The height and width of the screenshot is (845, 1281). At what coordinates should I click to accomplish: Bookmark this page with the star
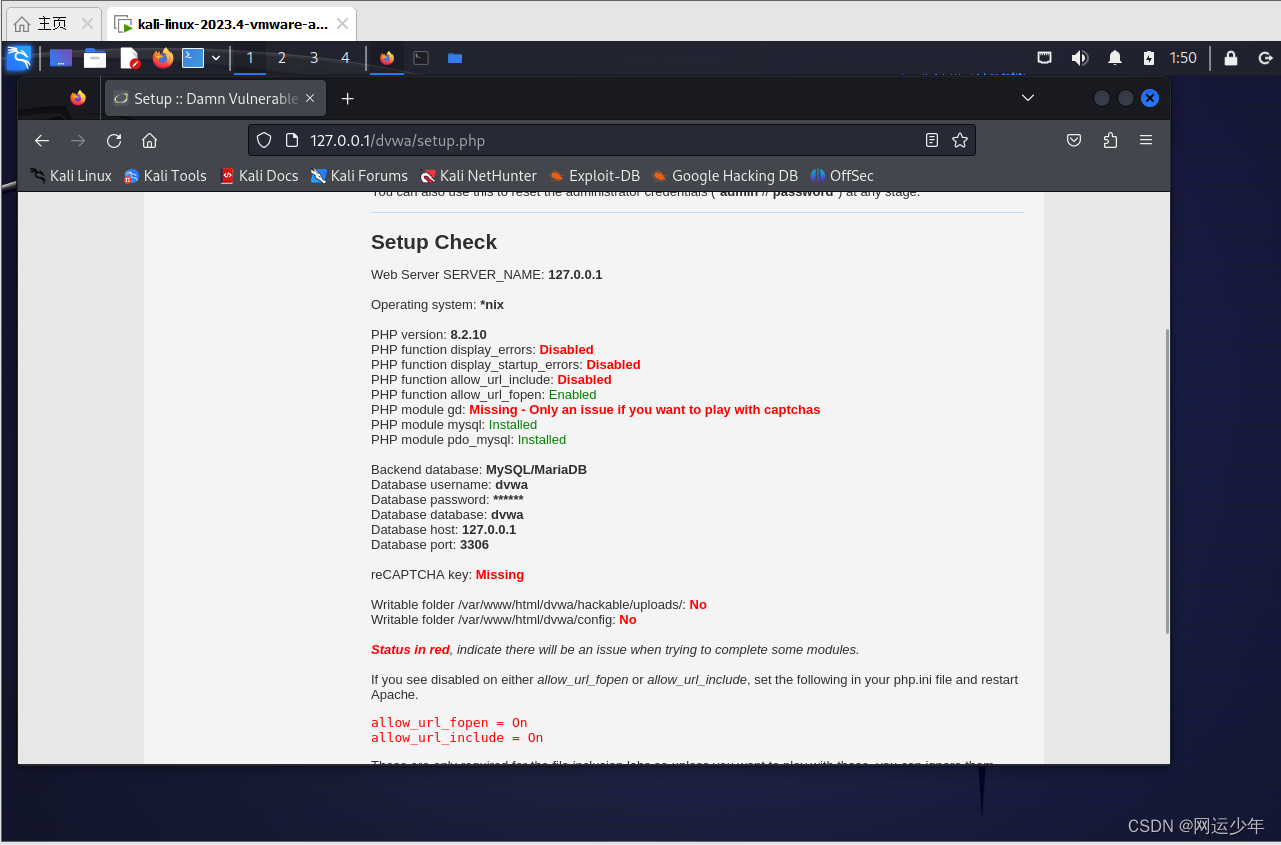pyautogui.click(x=960, y=140)
